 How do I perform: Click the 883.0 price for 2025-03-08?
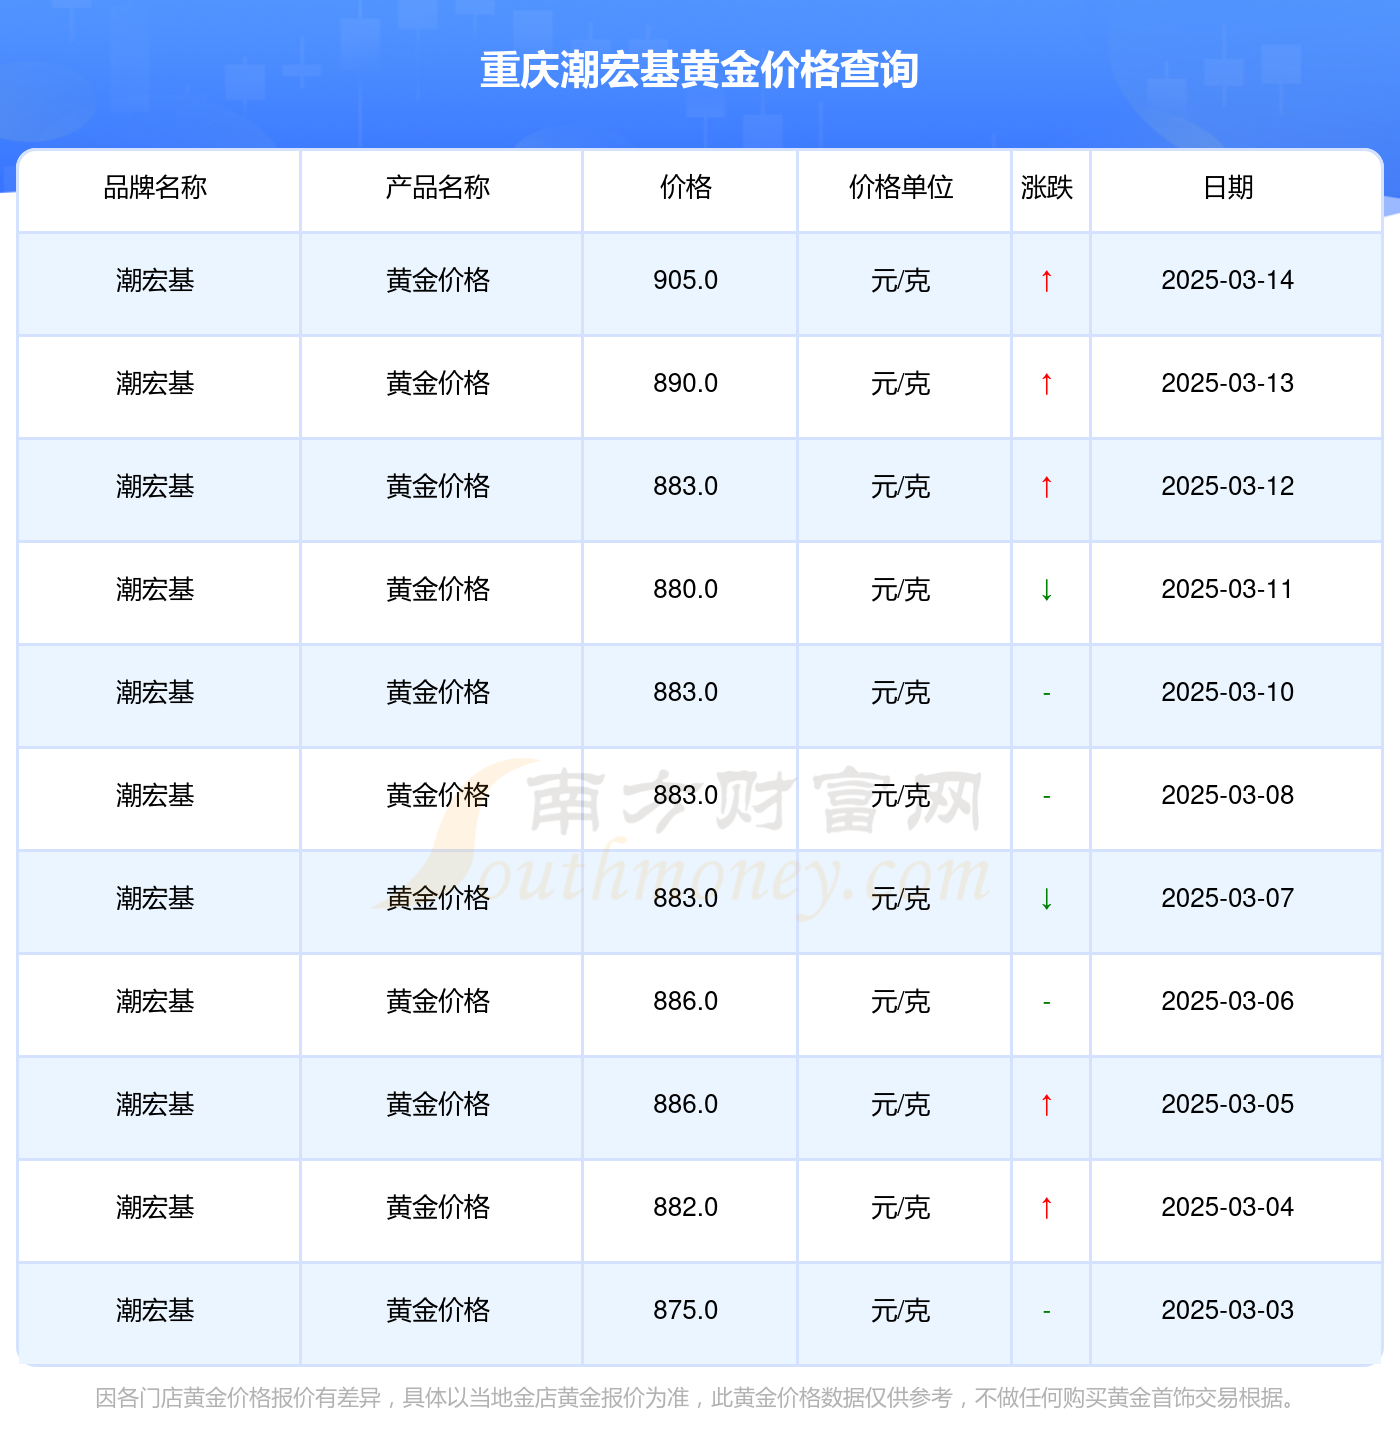pos(686,795)
